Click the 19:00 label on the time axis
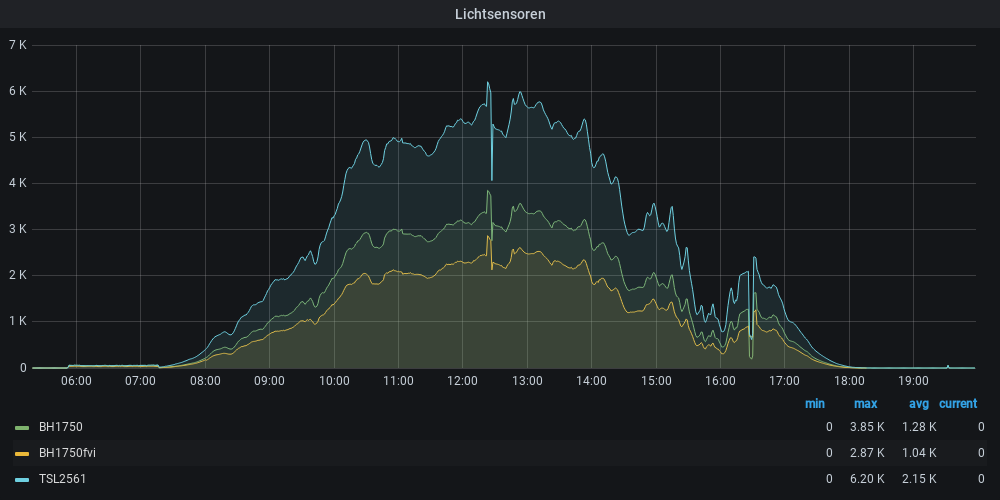This screenshot has width=1000, height=500. (913, 381)
